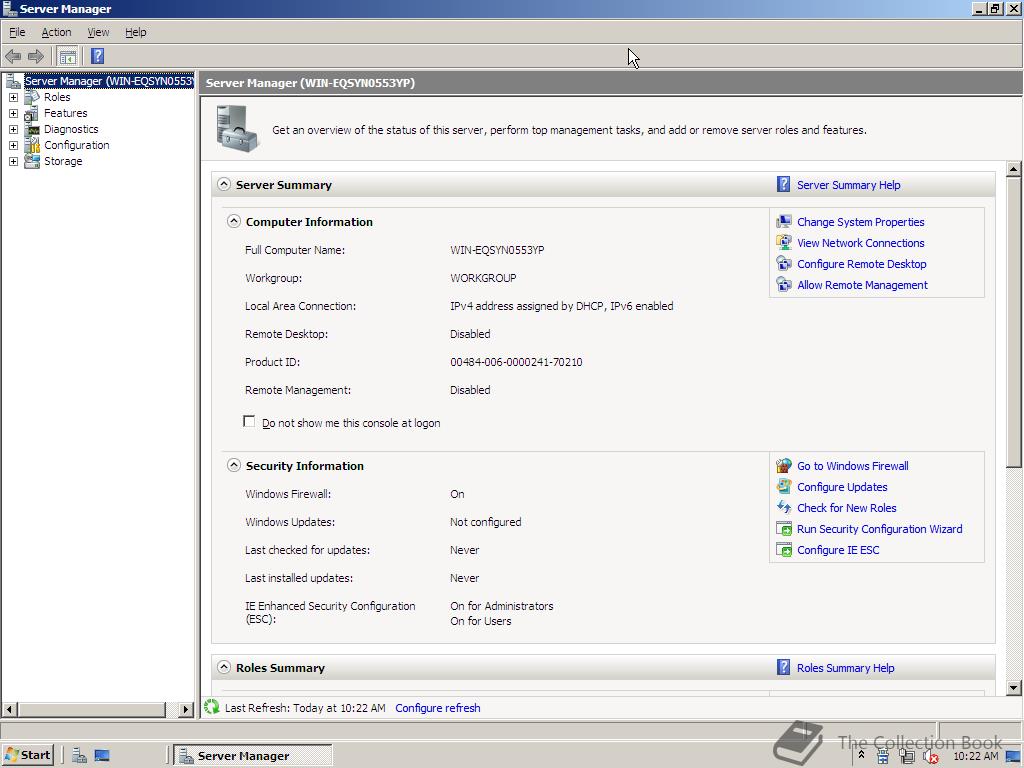Click the green refresh icon near Last Refresh
Viewport: 1024px width, 768px height.
click(x=212, y=707)
